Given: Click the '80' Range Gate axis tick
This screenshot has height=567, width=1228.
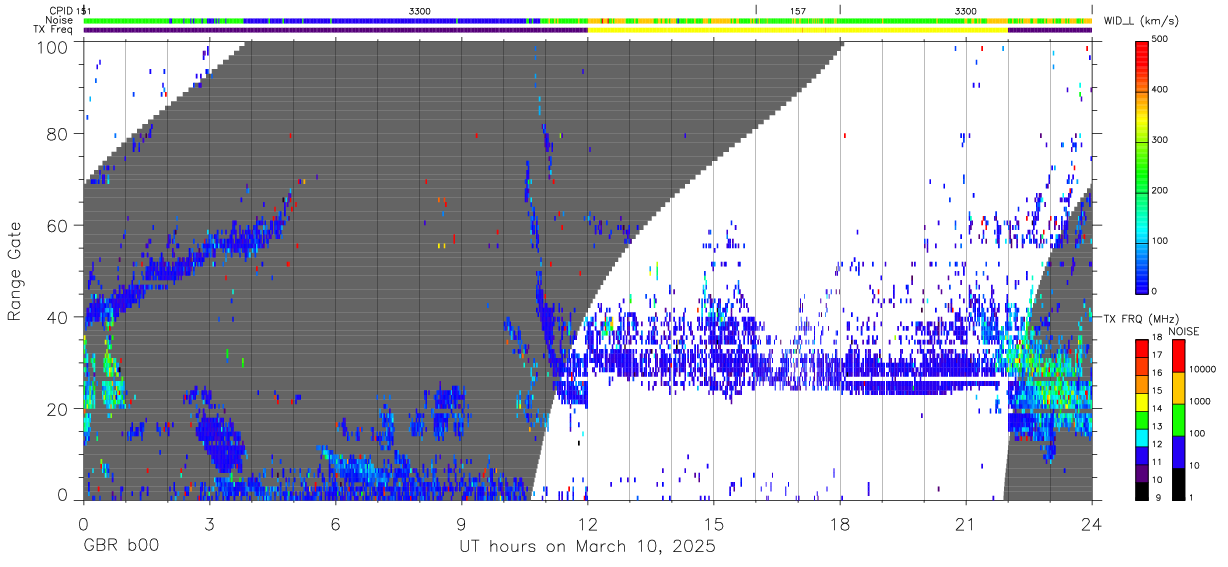Looking at the screenshot, I should [x=58, y=133].
